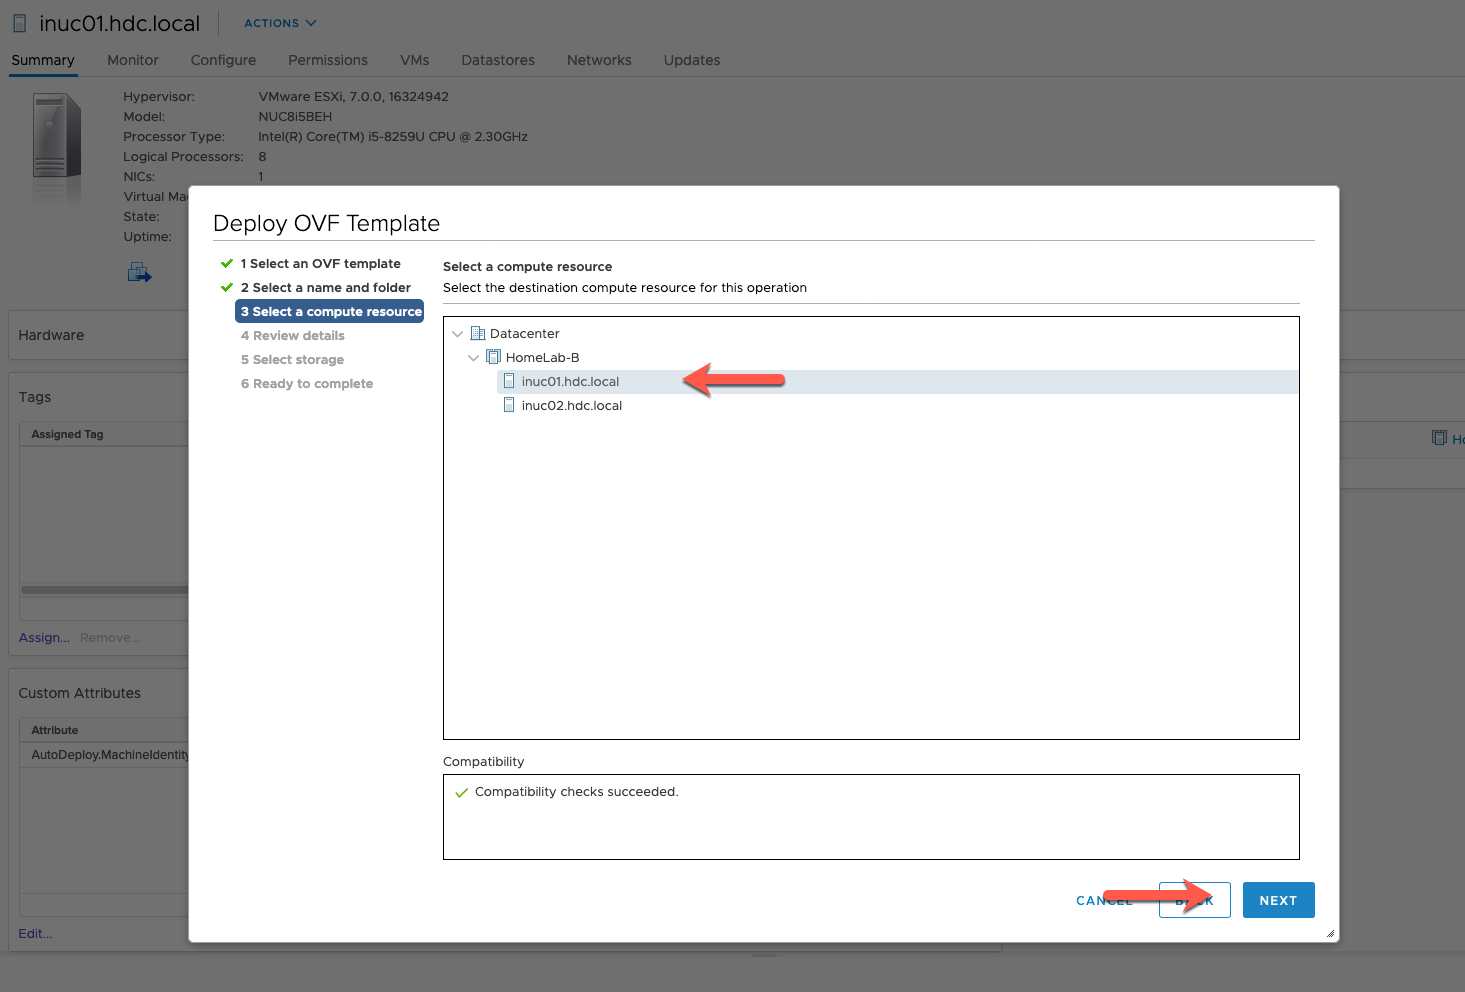Image resolution: width=1465 pixels, height=992 pixels.
Task: Open the Actions dropdown menu
Action: pyautogui.click(x=278, y=22)
